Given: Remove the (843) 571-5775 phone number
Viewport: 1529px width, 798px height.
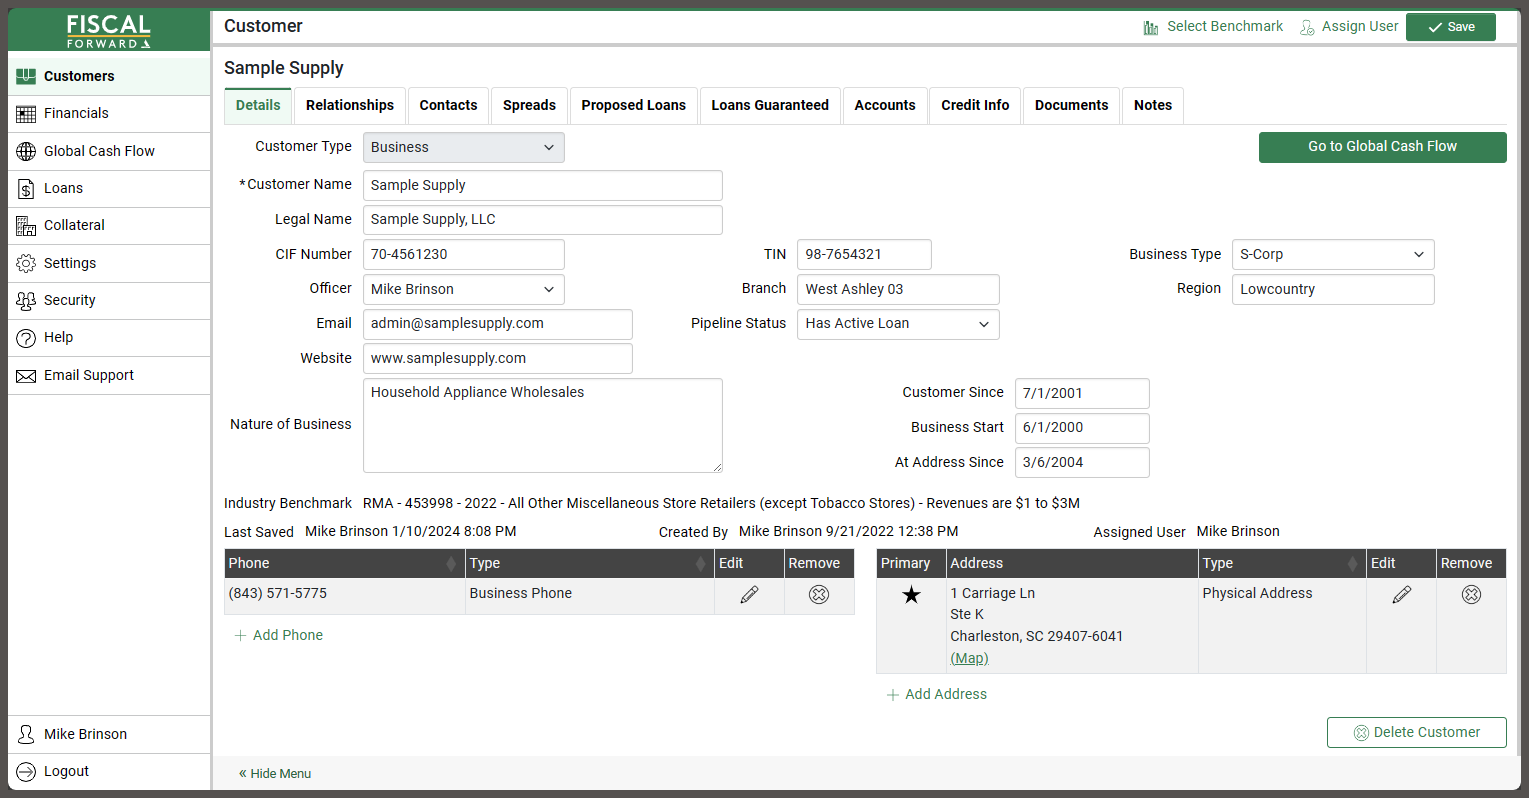Looking at the screenshot, I should click(818, 594).
